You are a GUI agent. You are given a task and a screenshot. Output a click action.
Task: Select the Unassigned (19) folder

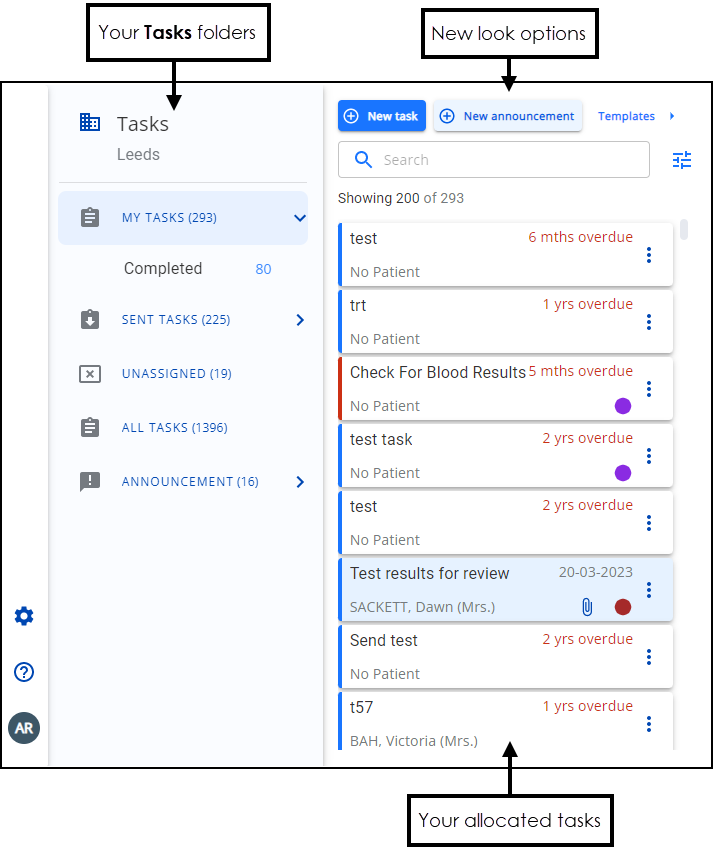(x=176, y=374)
